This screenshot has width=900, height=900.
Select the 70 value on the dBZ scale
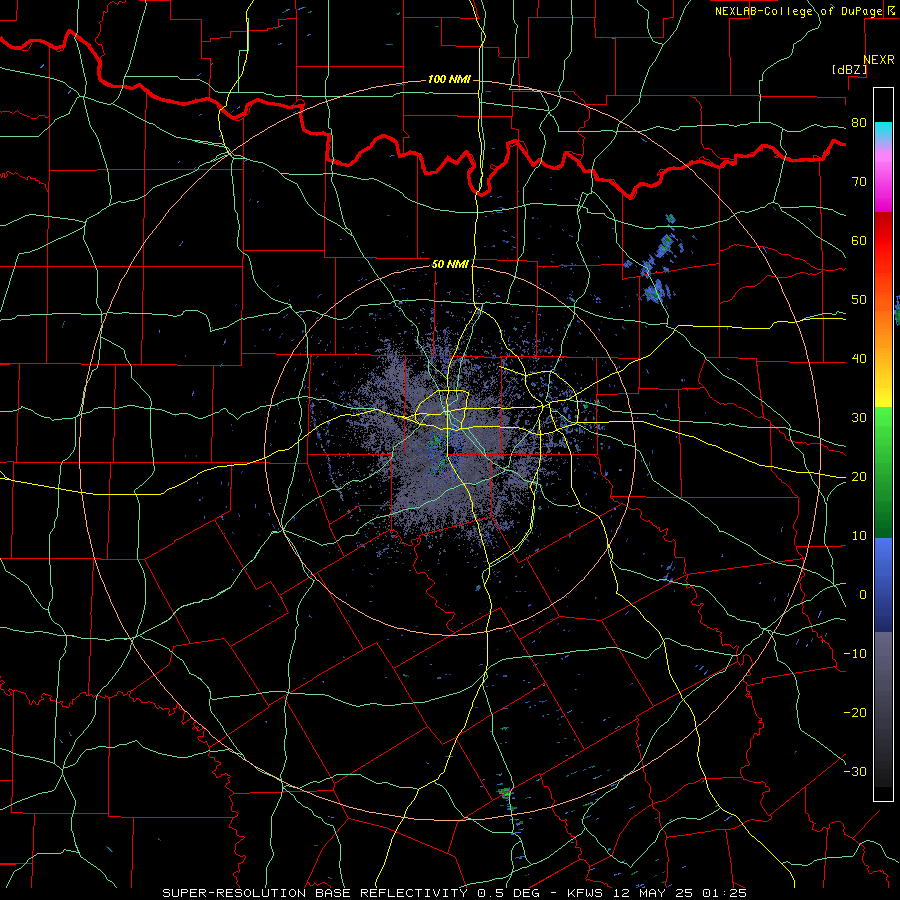[x=859, y=181]
